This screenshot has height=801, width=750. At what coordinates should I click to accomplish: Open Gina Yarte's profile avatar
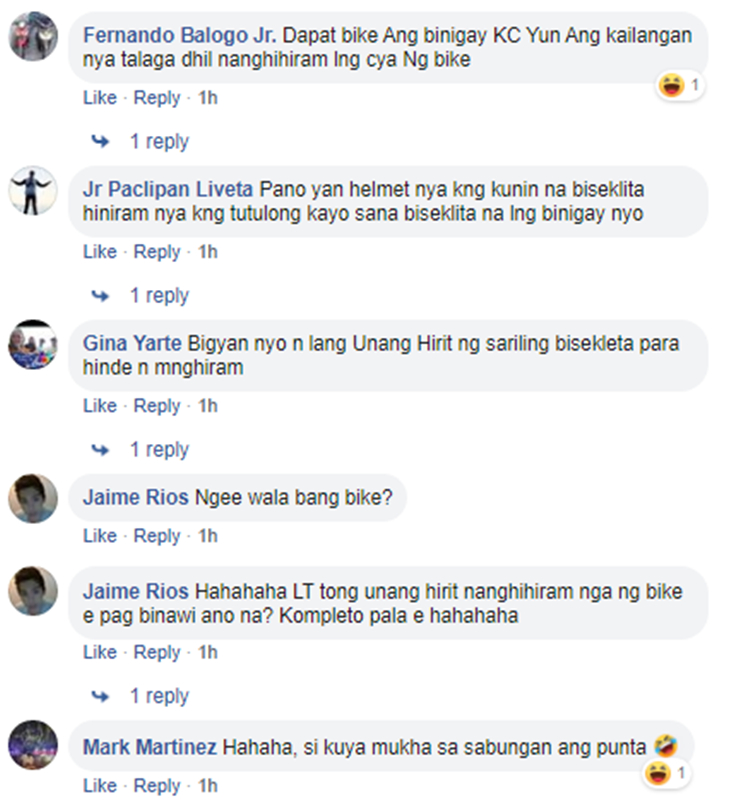point(33,345)
